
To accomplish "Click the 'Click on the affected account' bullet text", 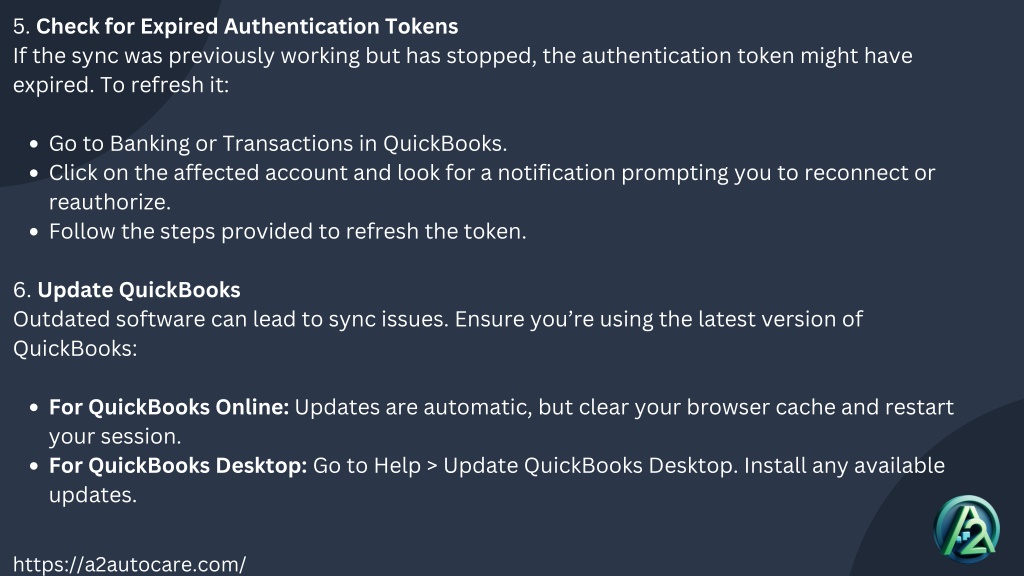I will pyautogui.click(x=492, y=187).
